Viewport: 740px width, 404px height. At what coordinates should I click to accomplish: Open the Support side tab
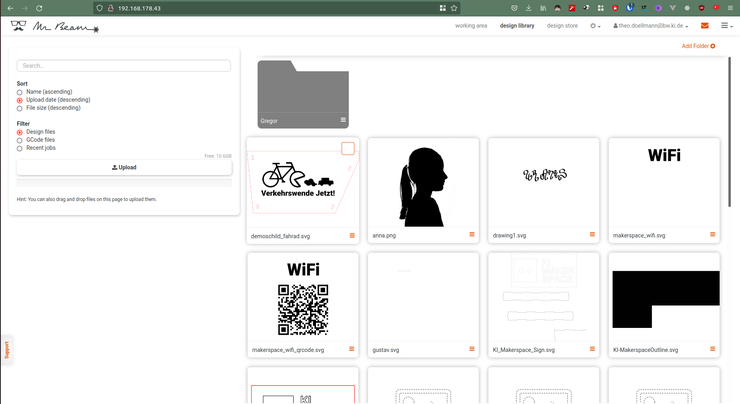(x=7, y=350)
